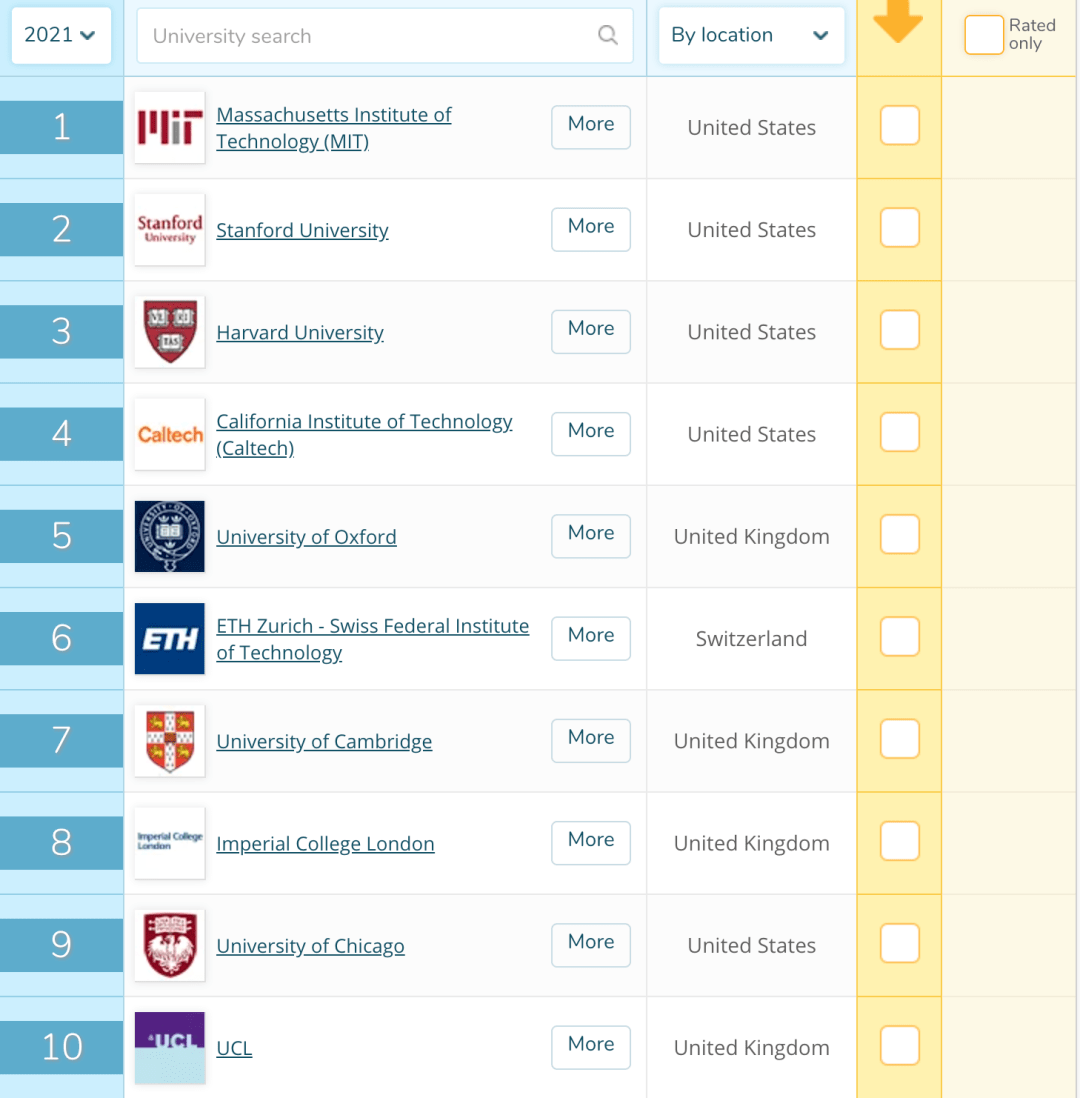
Task: Tick the compare checkbox for ETH Zurich
Action: pyautogui.click(x=899, y=637)
